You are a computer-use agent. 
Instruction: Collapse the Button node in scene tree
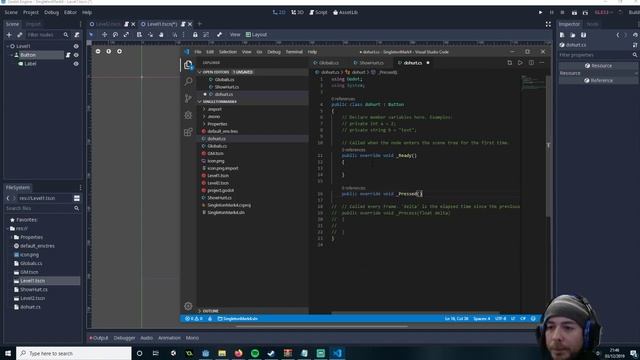point(11,55)
